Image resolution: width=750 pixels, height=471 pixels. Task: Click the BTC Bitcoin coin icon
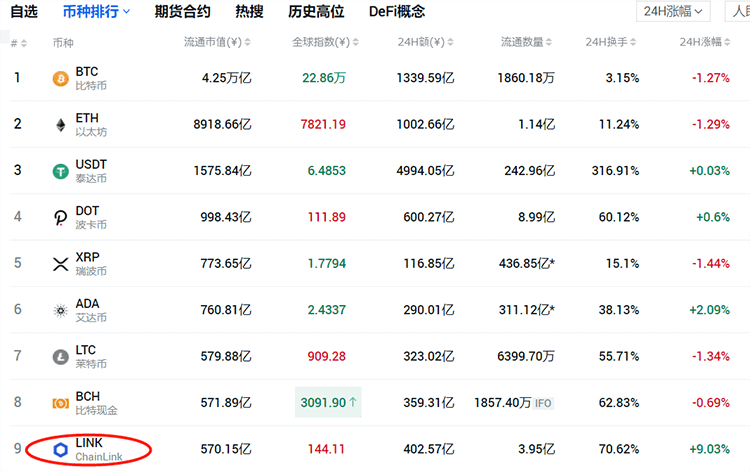pyautogui.click(x=60, y=78)
